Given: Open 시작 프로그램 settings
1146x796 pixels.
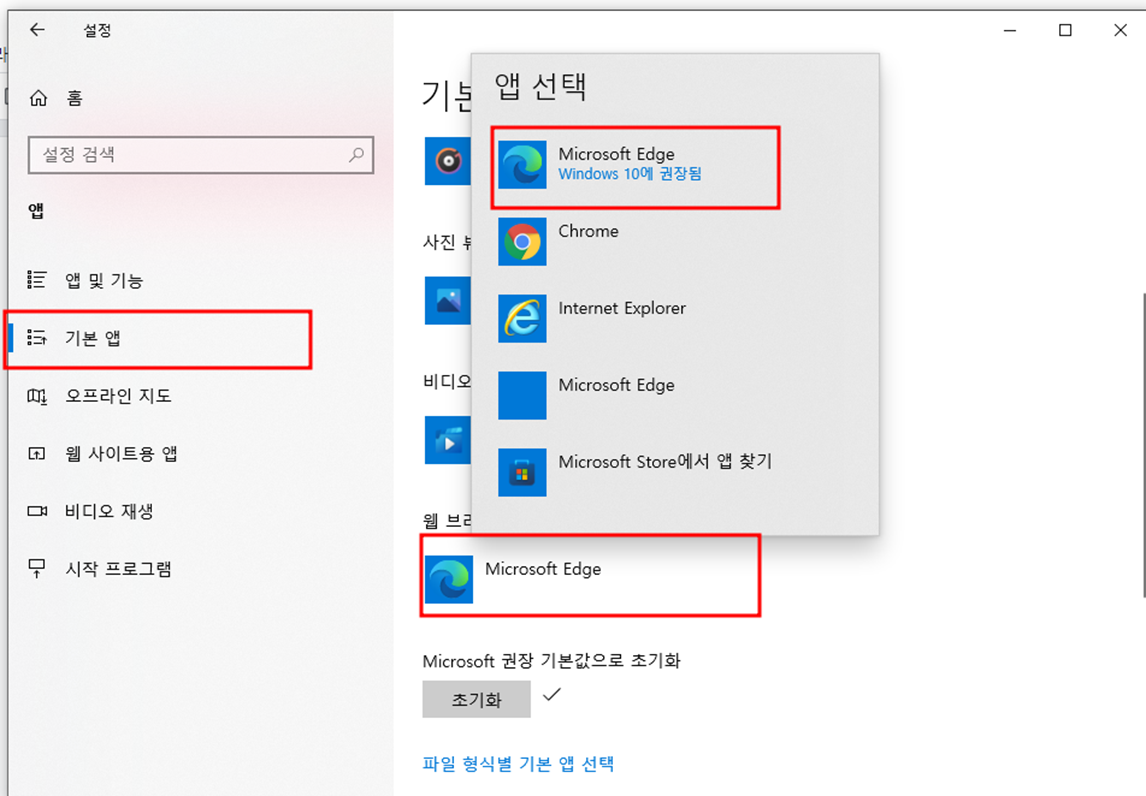Looking at the screenshot, I should (x=118, y=569).
